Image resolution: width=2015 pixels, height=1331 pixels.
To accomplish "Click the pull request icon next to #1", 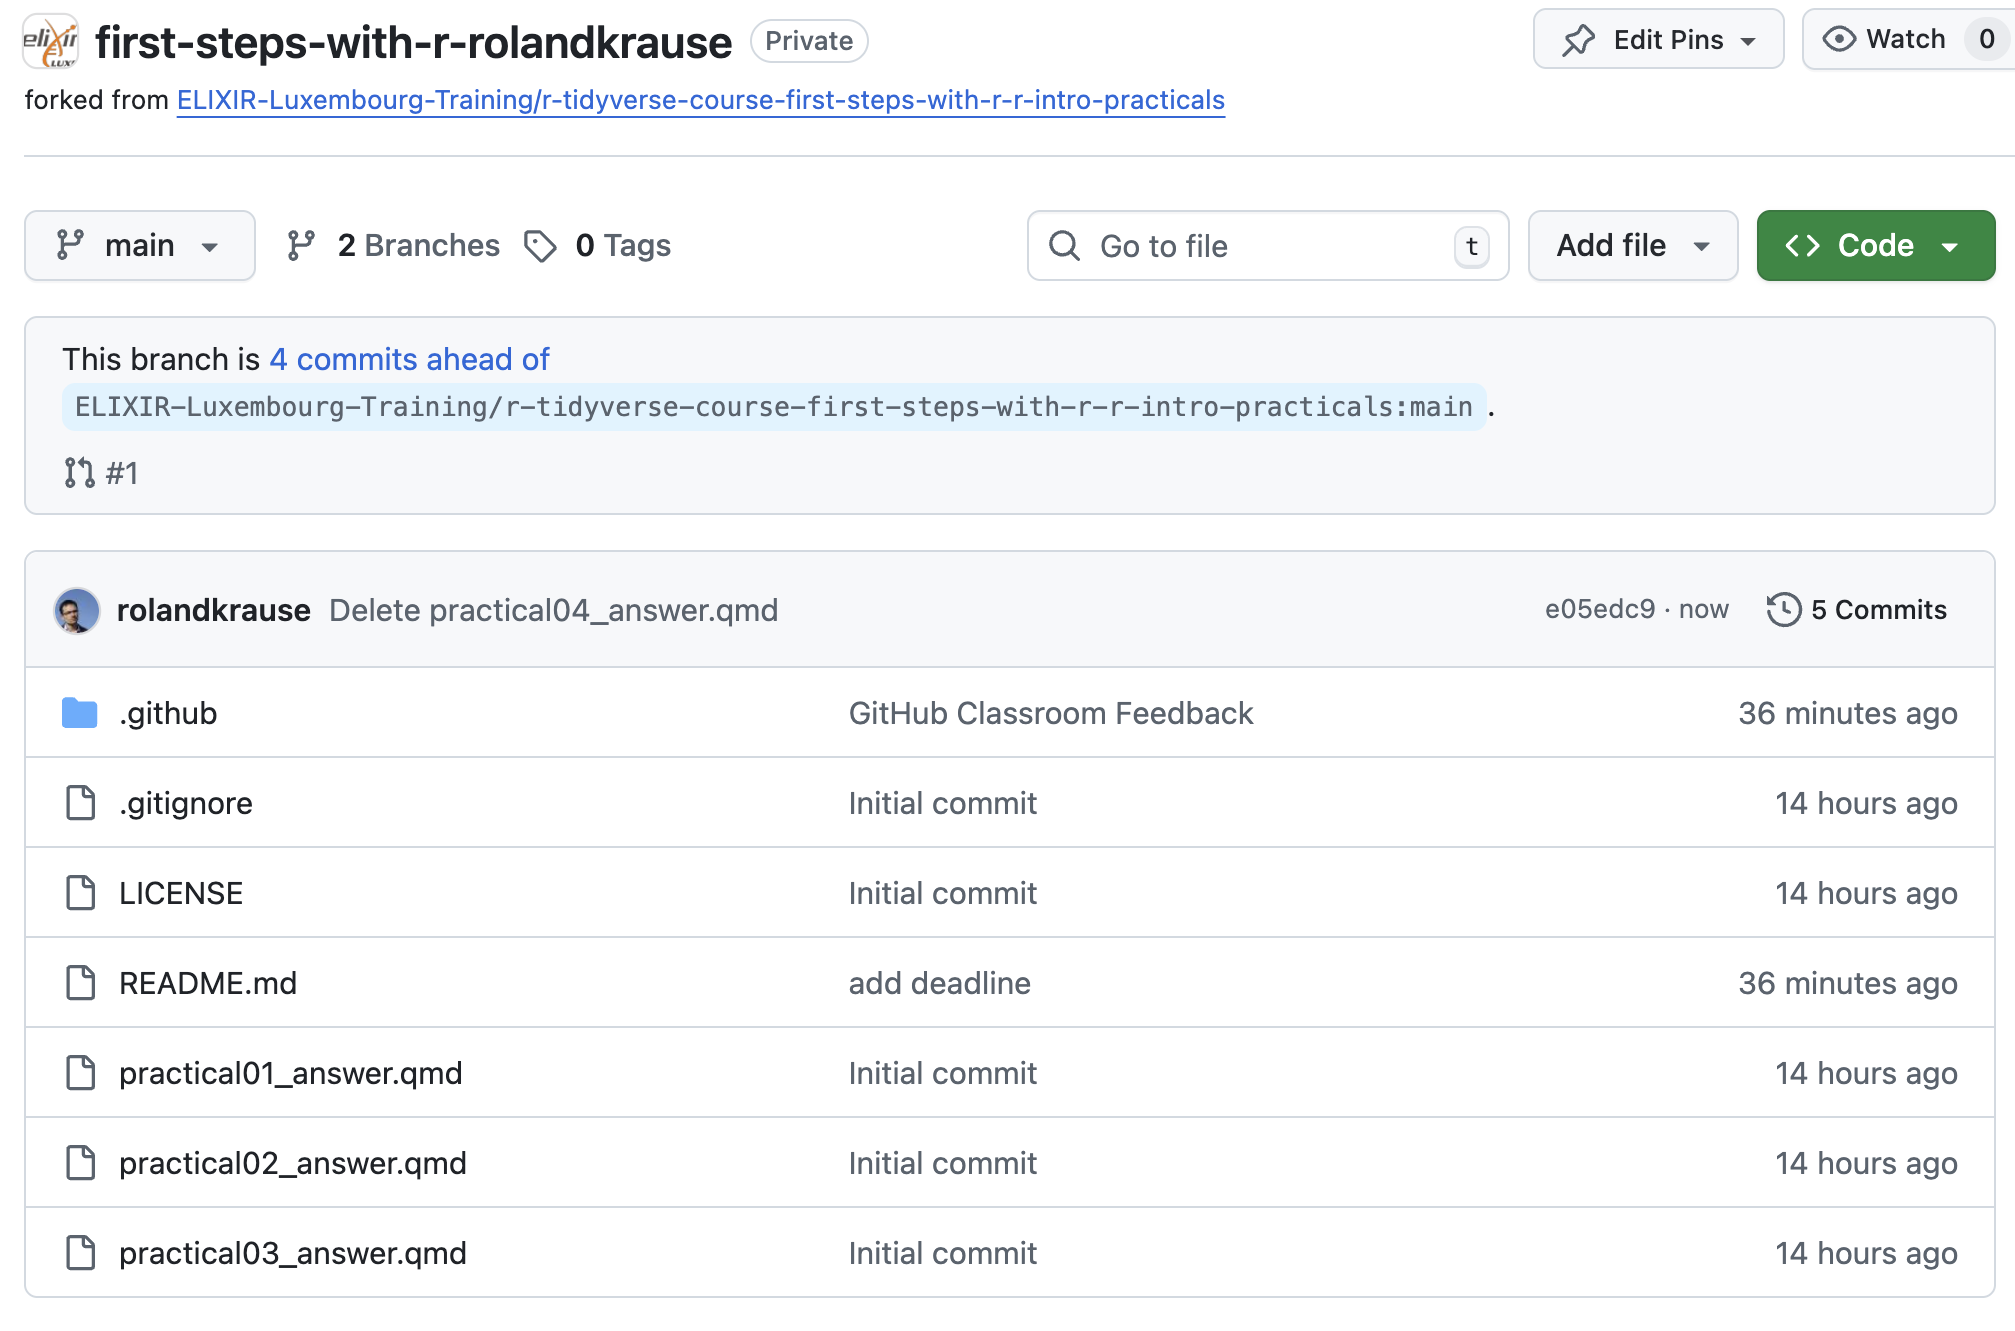I will [x=79, y=472].
